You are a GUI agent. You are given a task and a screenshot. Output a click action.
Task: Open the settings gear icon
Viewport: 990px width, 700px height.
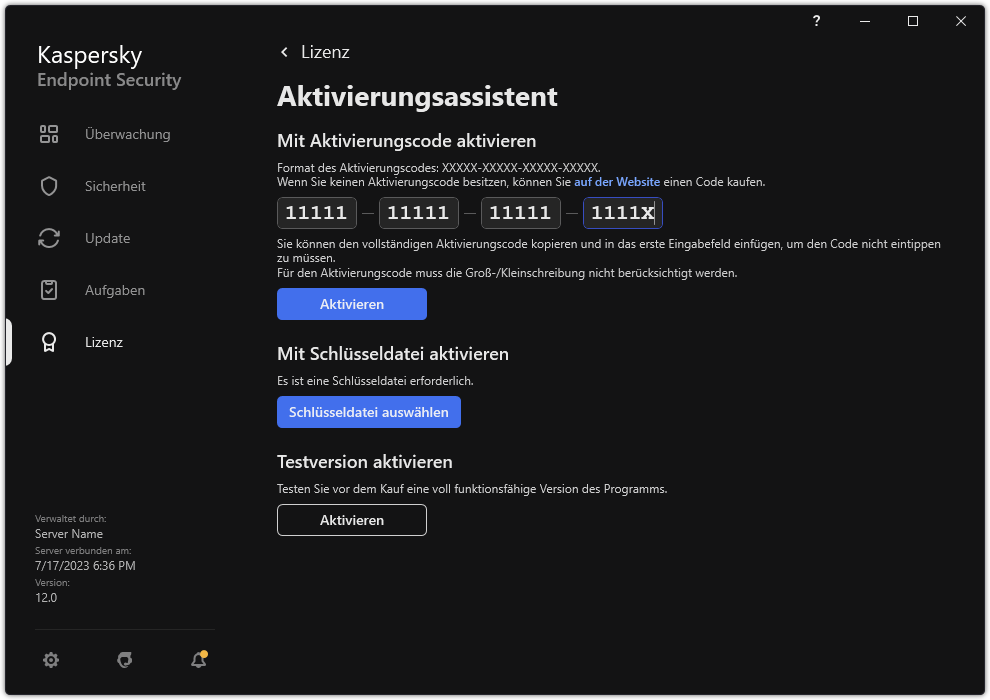click(x=51, y=660)
